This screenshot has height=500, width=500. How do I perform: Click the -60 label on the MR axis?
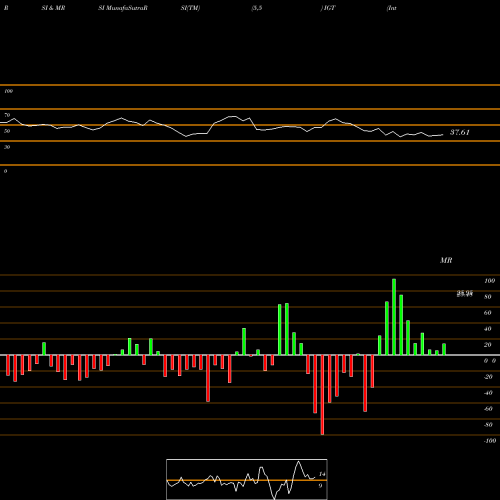(x=488, y=409)
